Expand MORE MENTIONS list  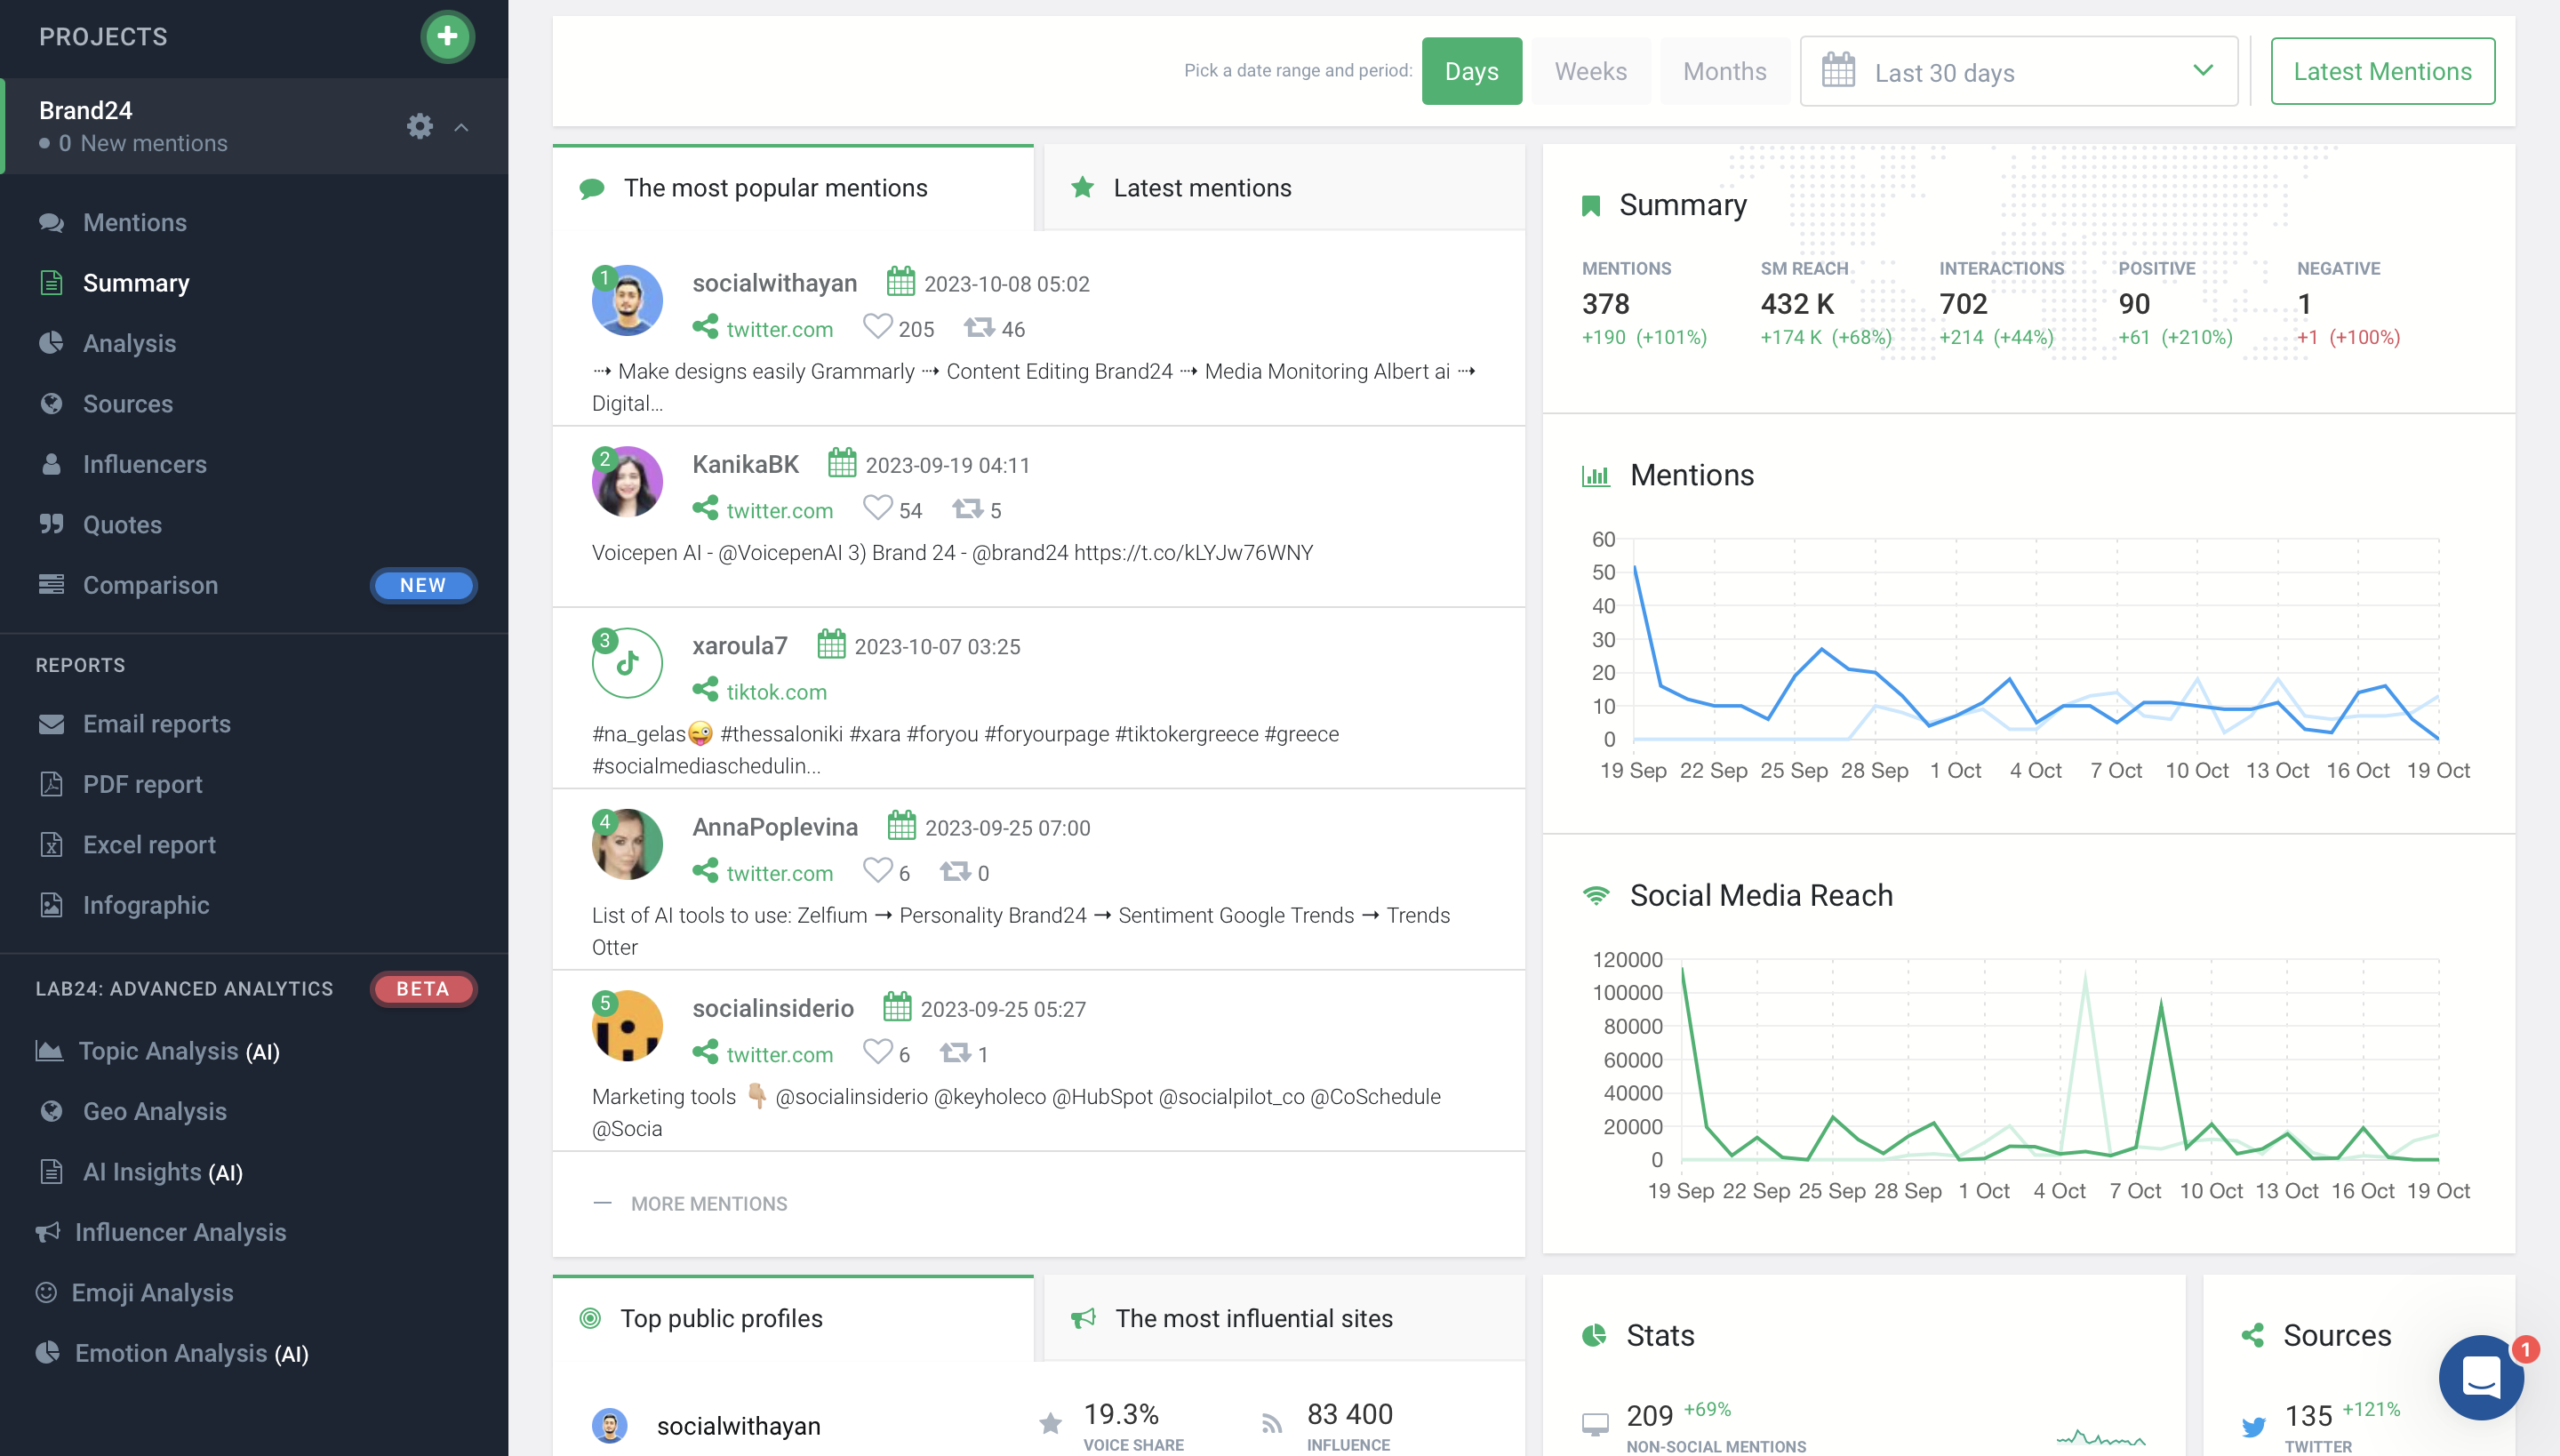click(709, 1203)
